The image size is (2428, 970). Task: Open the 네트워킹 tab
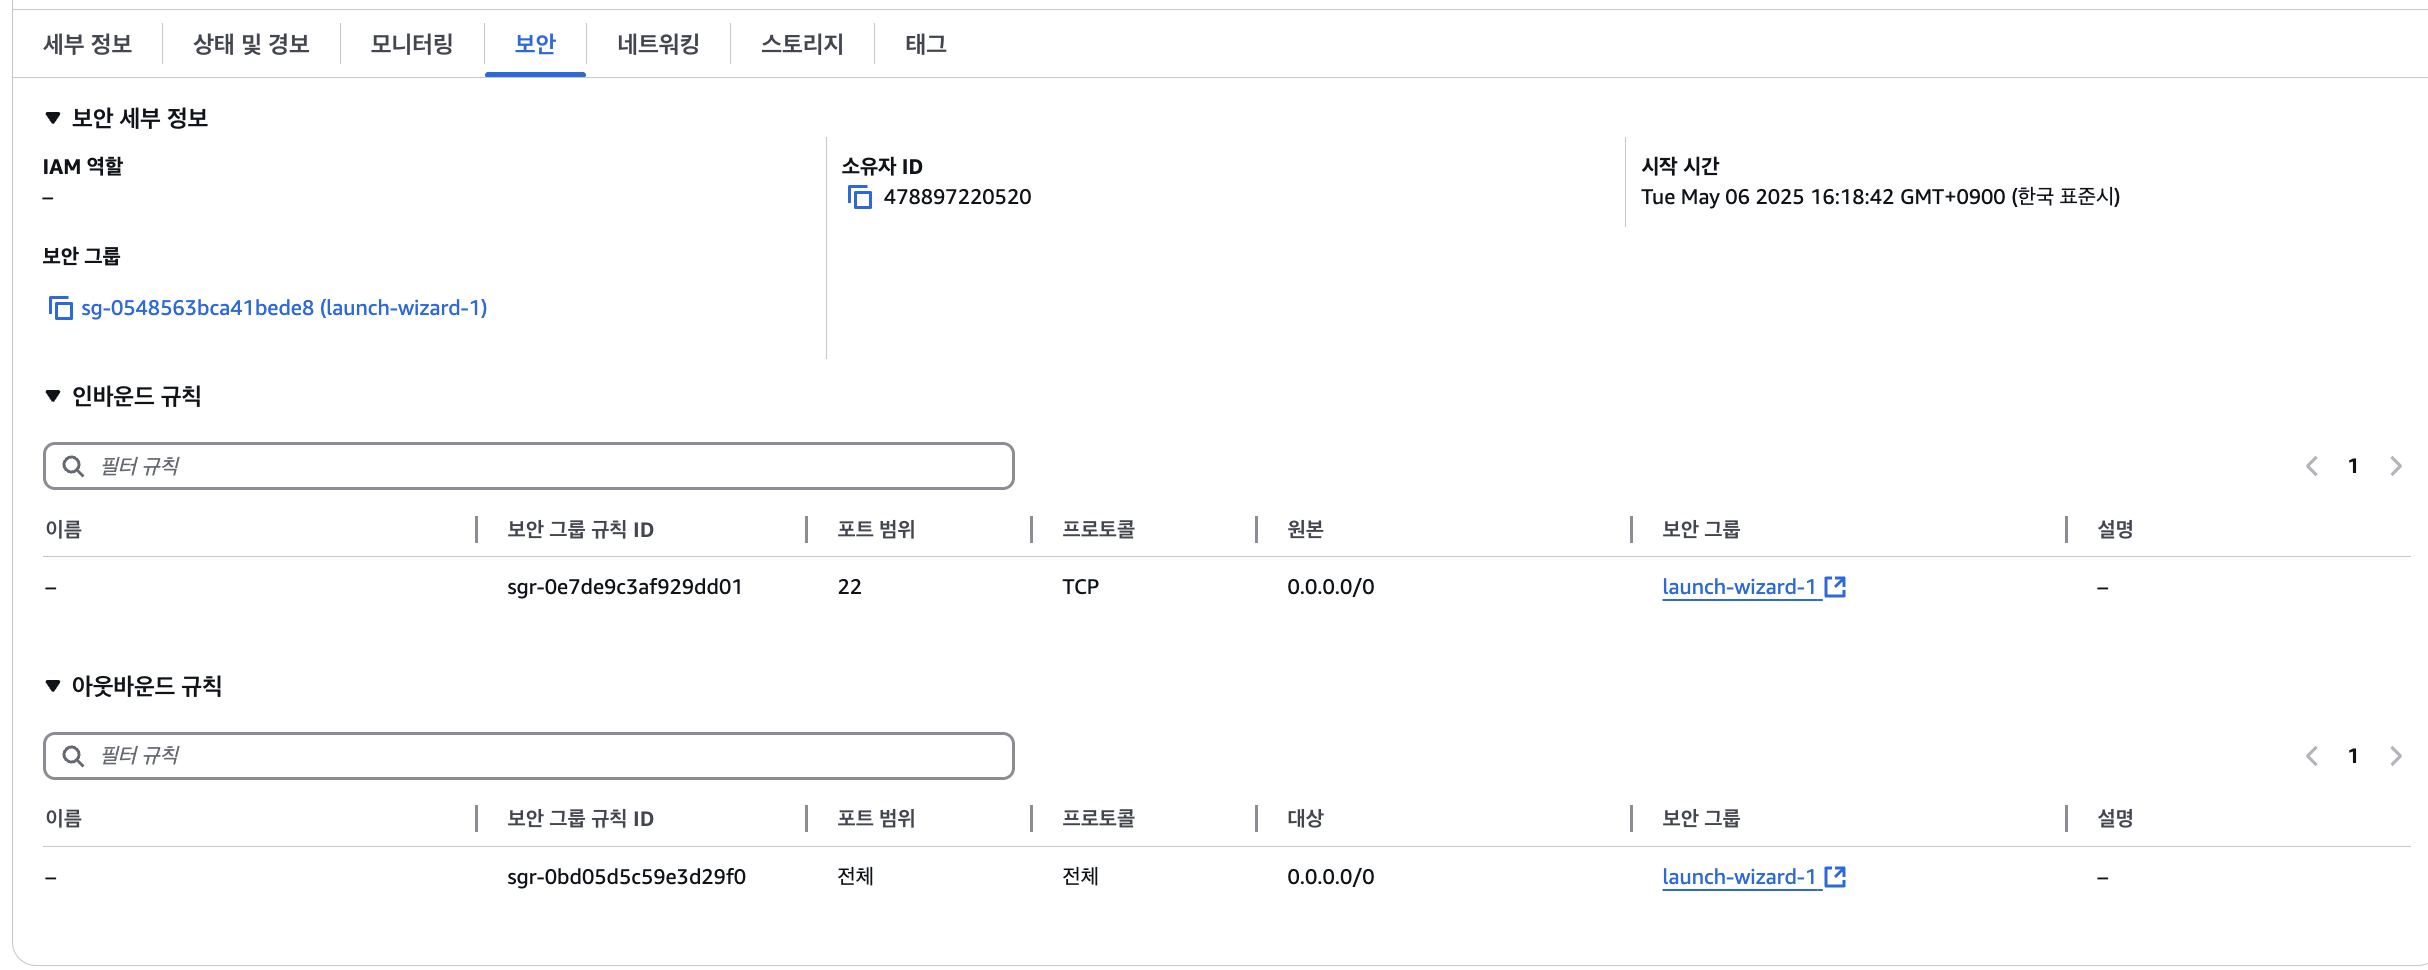pyautogui.click(x=658, y=44)
